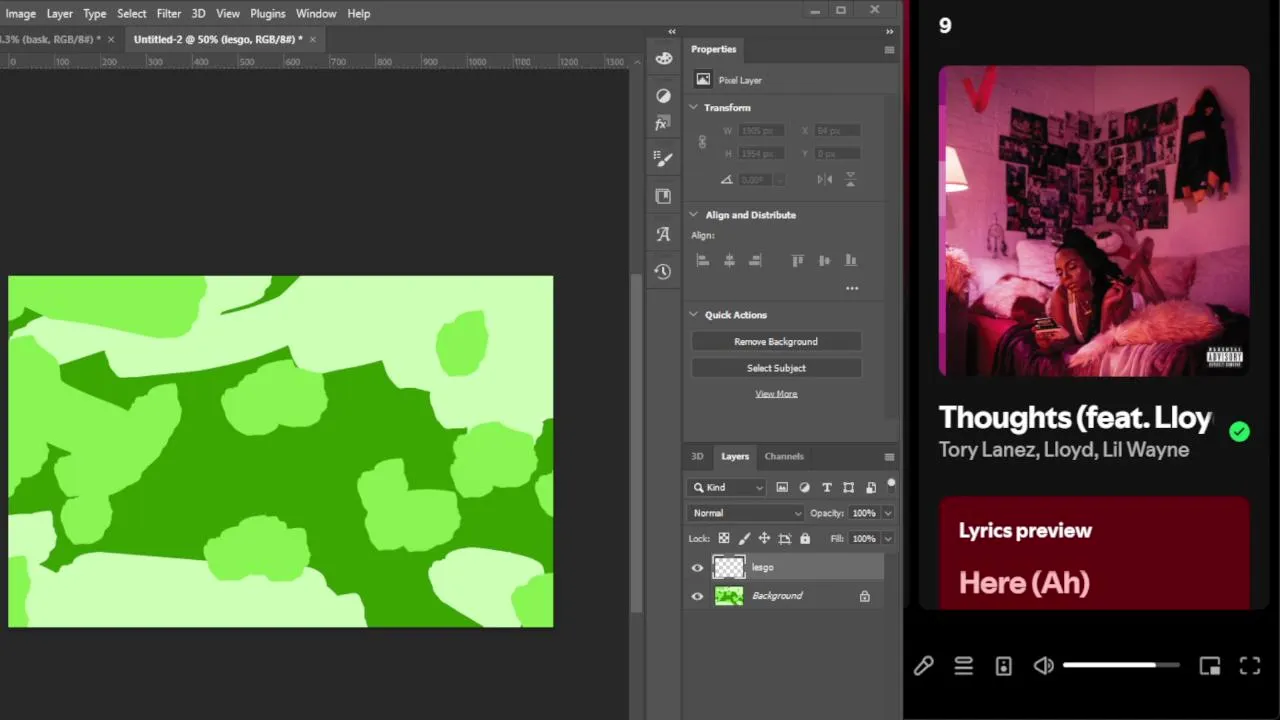Remove song from Liked Songs checkmark
Image resolution: width=1280 pixels, height=720 pixels.
click(1240, 432)
